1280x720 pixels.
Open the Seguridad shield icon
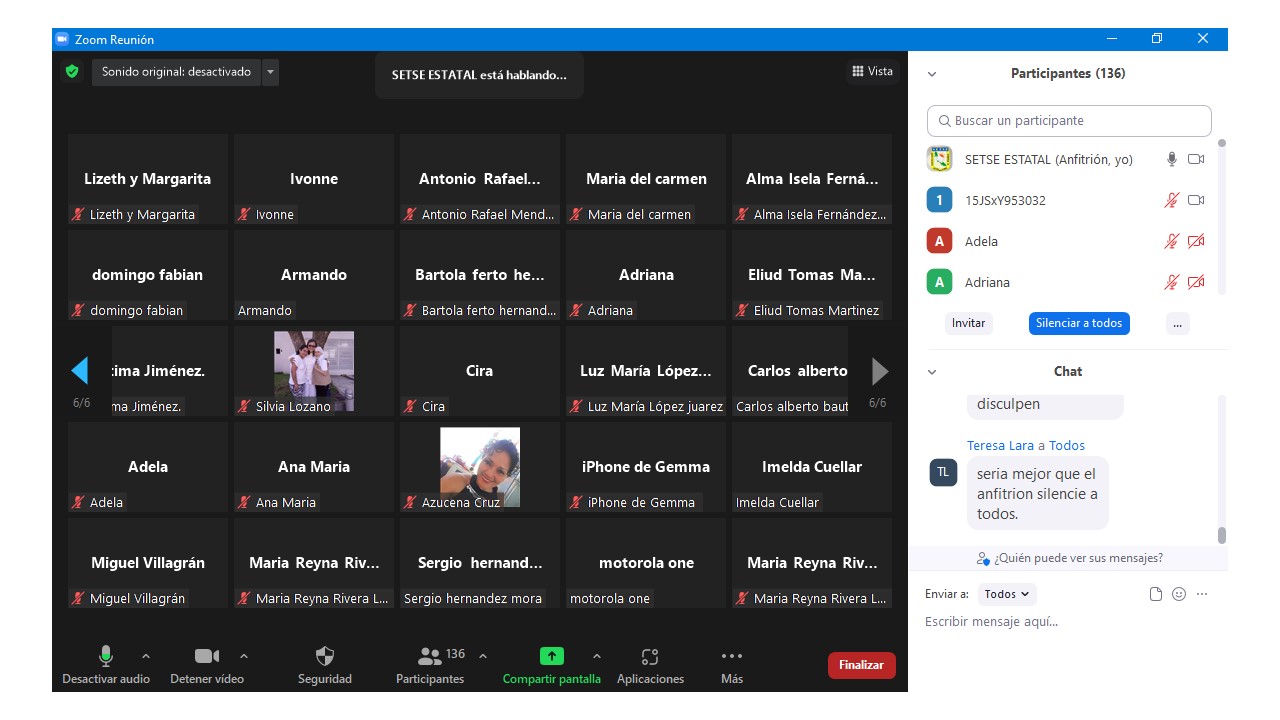click(325, 657)
